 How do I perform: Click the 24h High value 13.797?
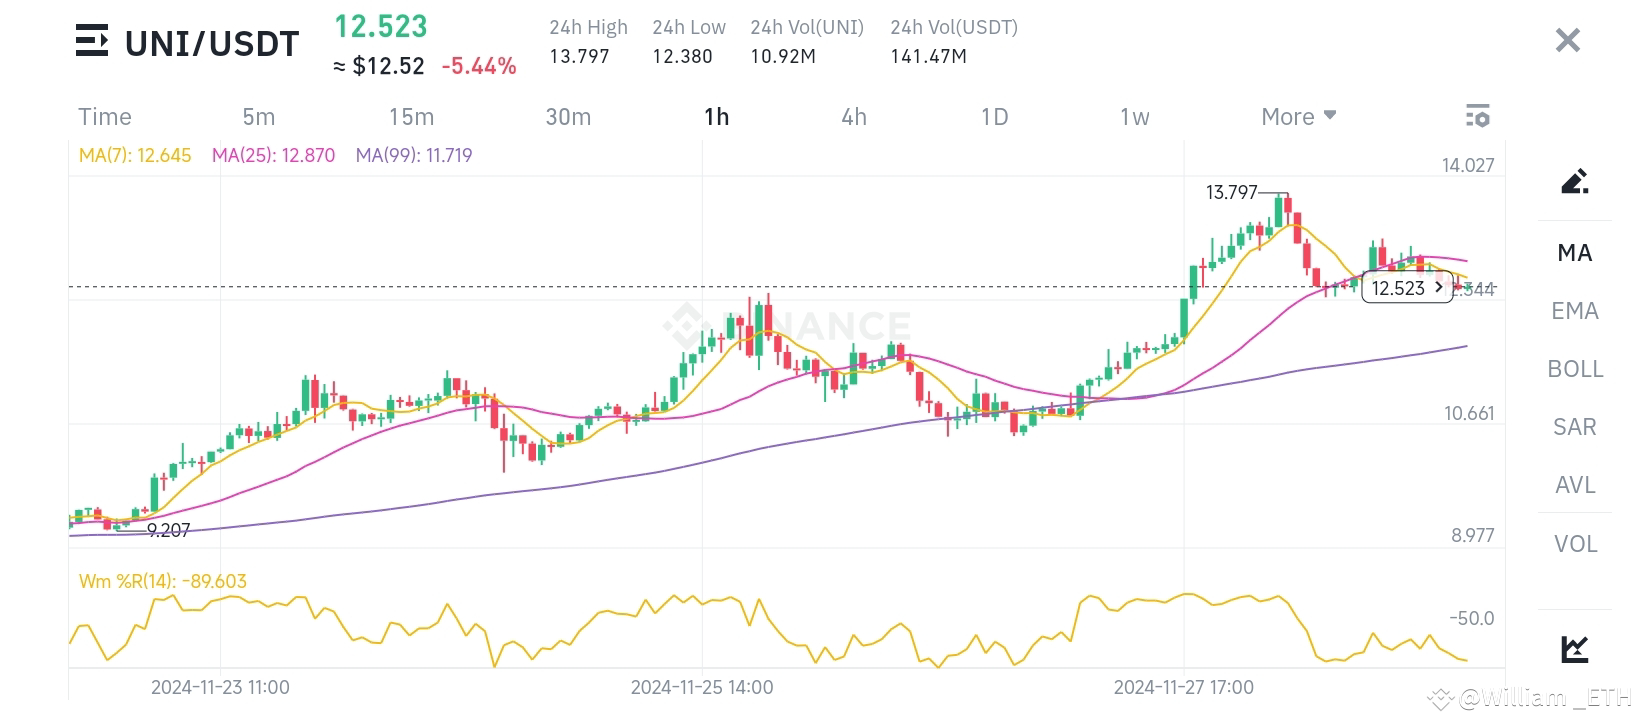pos(578,57)
